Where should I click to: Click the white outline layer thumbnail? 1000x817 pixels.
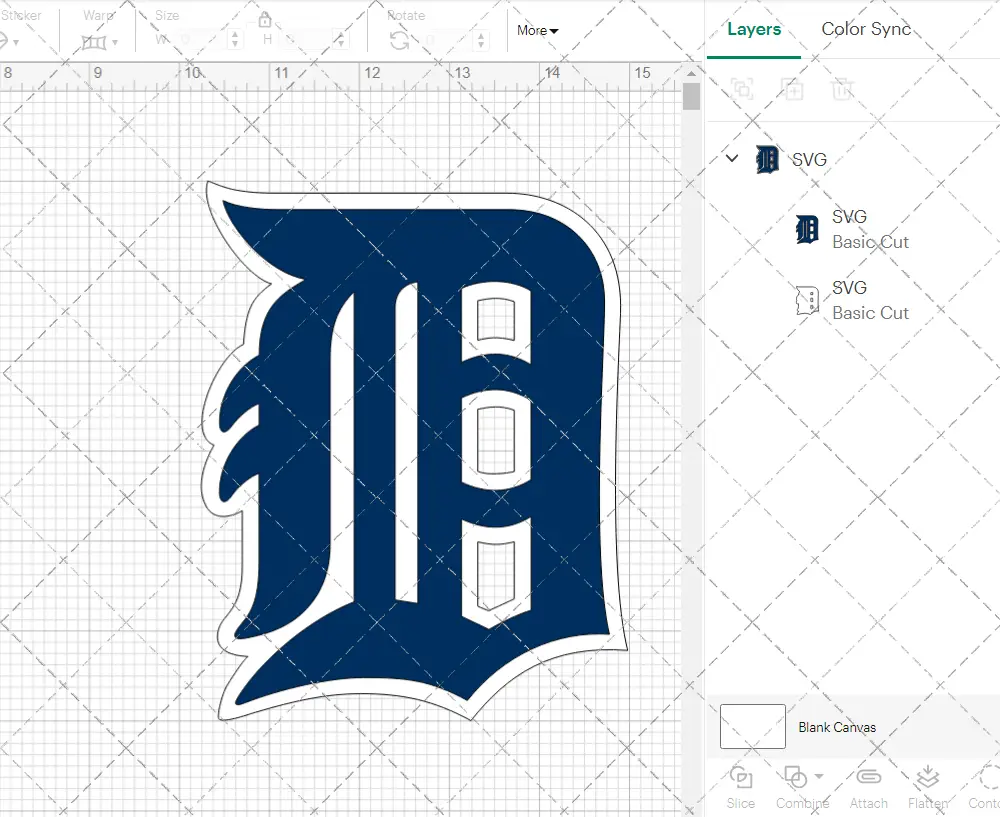[x=807, y=300]
